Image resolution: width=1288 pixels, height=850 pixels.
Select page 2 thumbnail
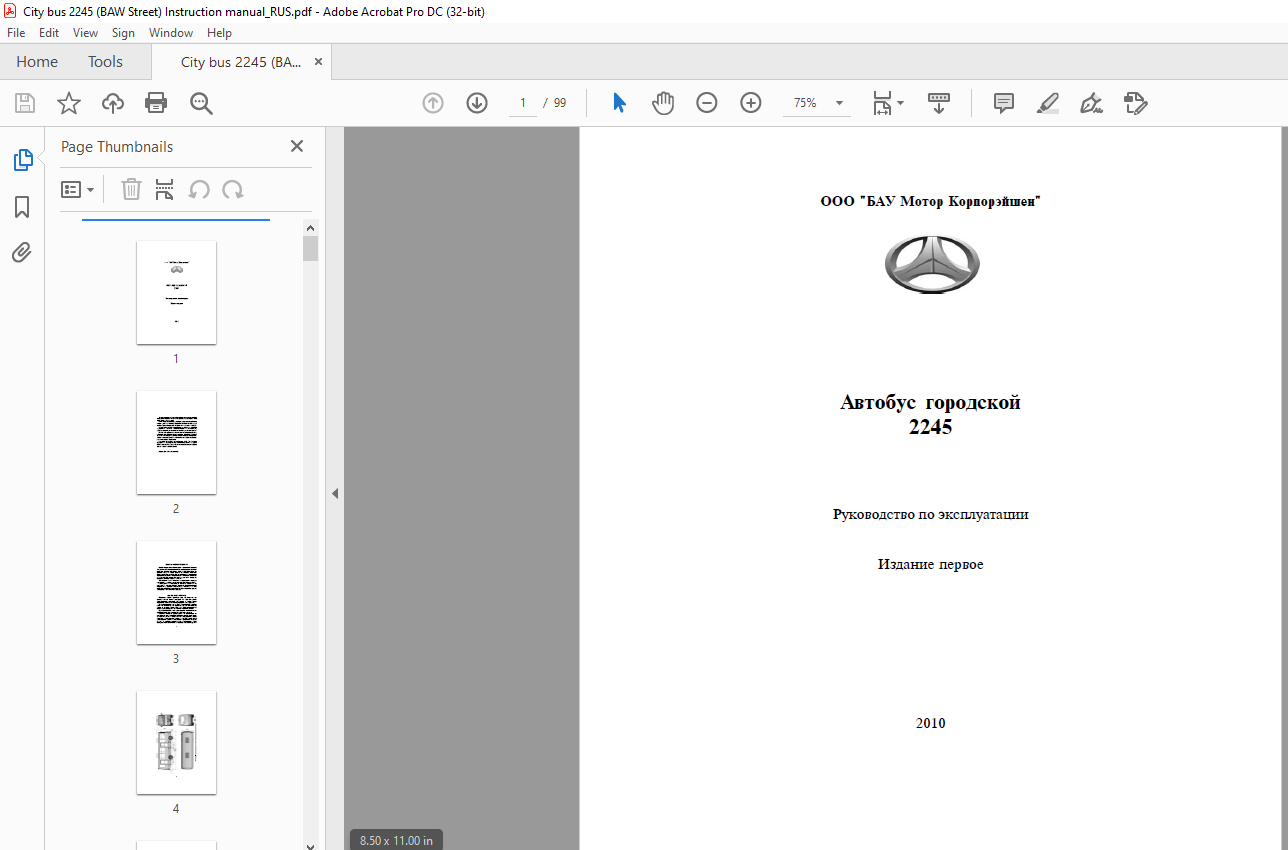point(176,442)
